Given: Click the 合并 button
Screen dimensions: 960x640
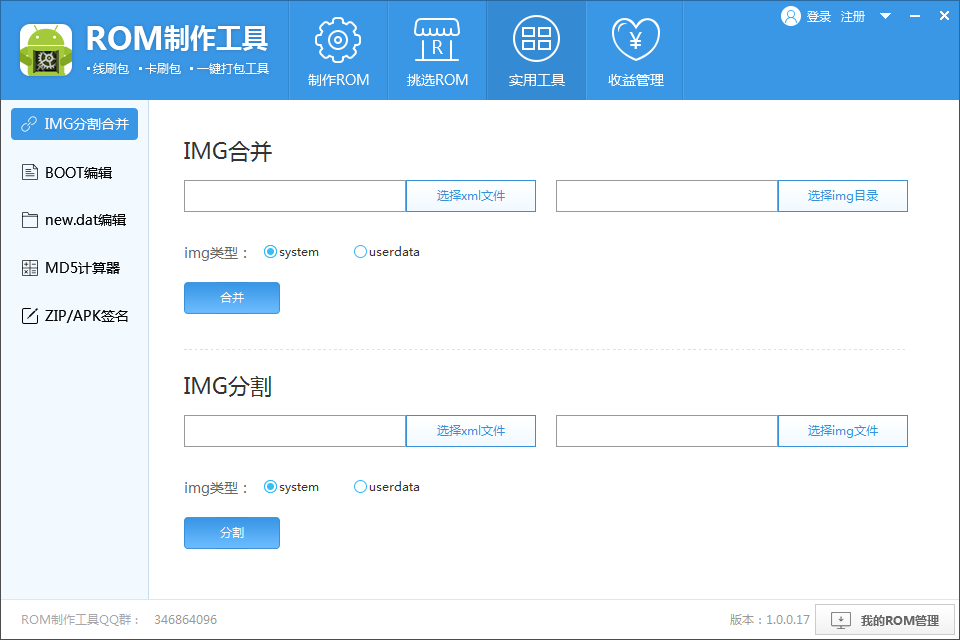Looking at the screenshot, I should (232, 298).
